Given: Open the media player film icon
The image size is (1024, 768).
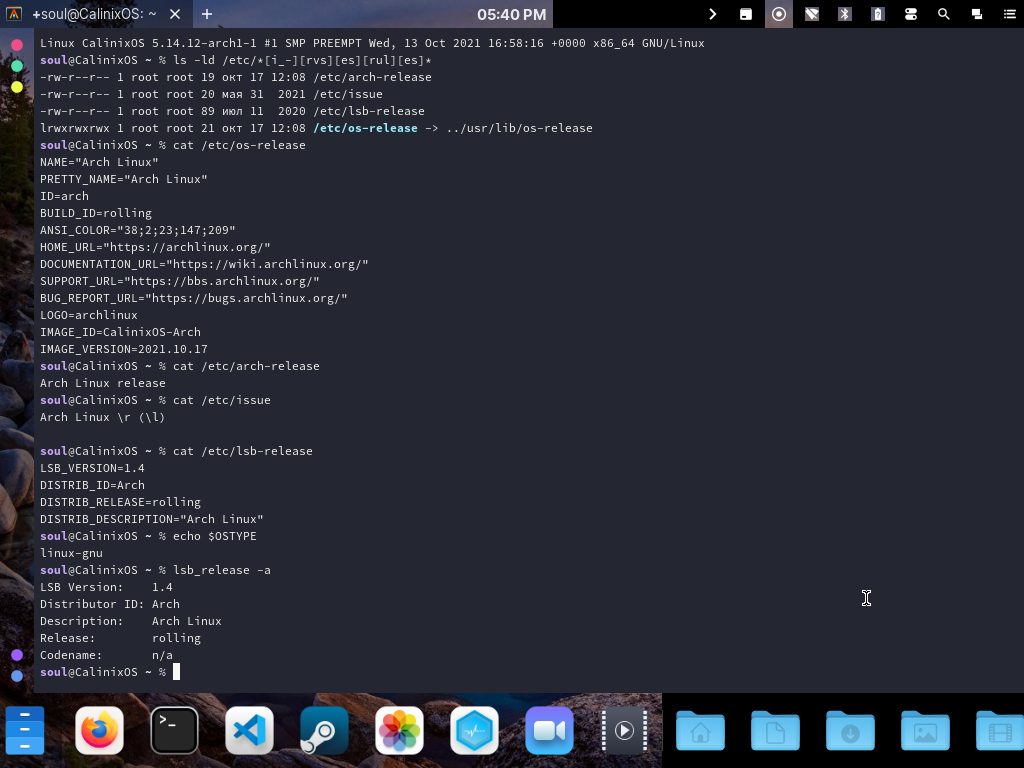Looking at the screenshot, I should 624,730.
